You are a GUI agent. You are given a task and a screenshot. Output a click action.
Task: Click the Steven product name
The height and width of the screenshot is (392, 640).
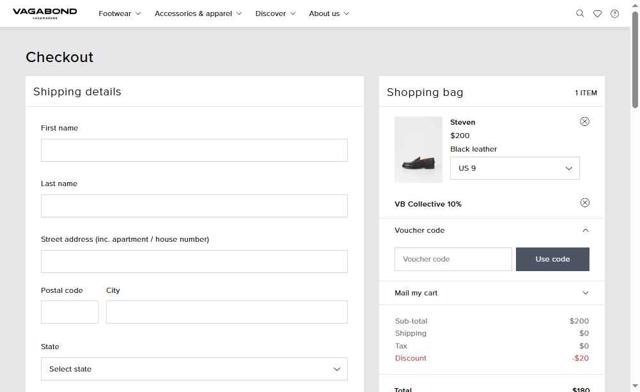point(462,122)
